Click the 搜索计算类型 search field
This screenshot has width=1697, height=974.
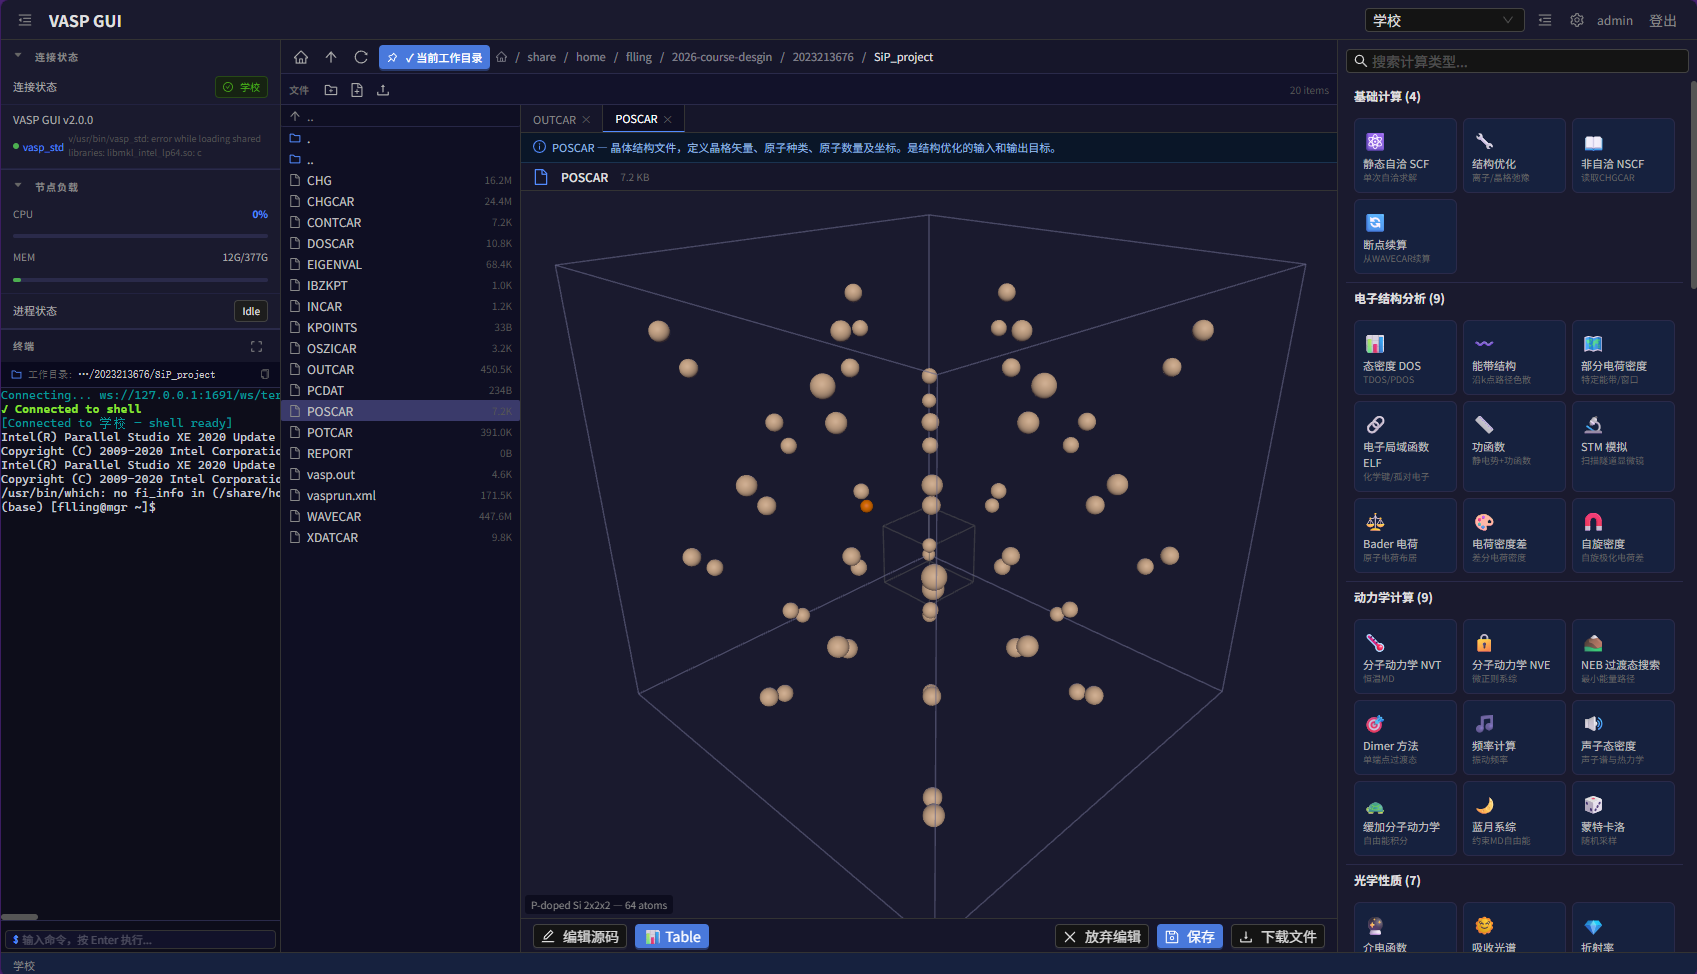[1517, 61]
